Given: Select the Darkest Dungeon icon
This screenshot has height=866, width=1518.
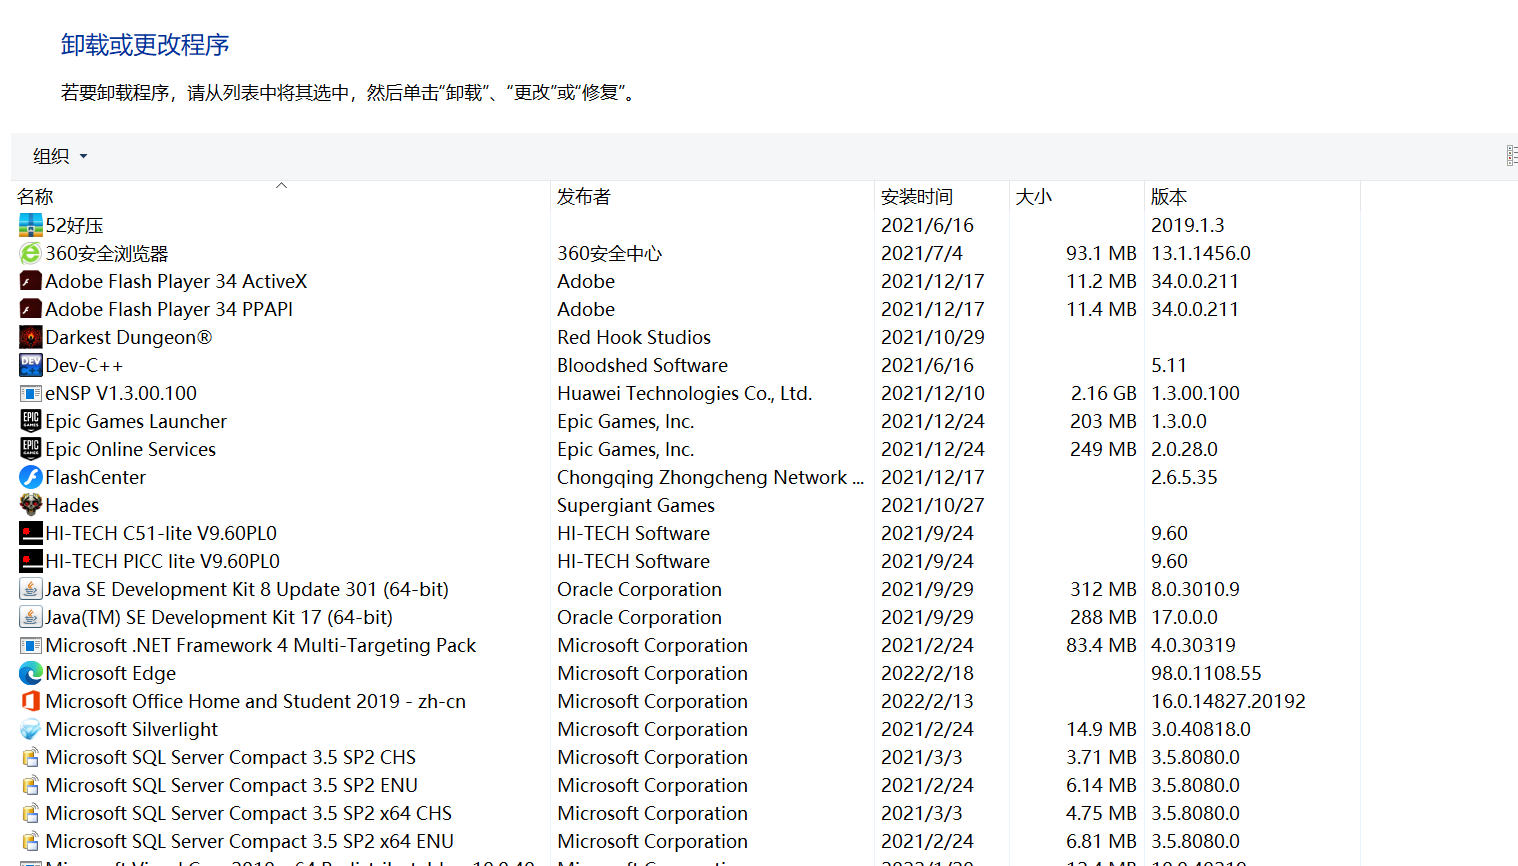Looking at the screenshot, I should click(x=31, y=337).
